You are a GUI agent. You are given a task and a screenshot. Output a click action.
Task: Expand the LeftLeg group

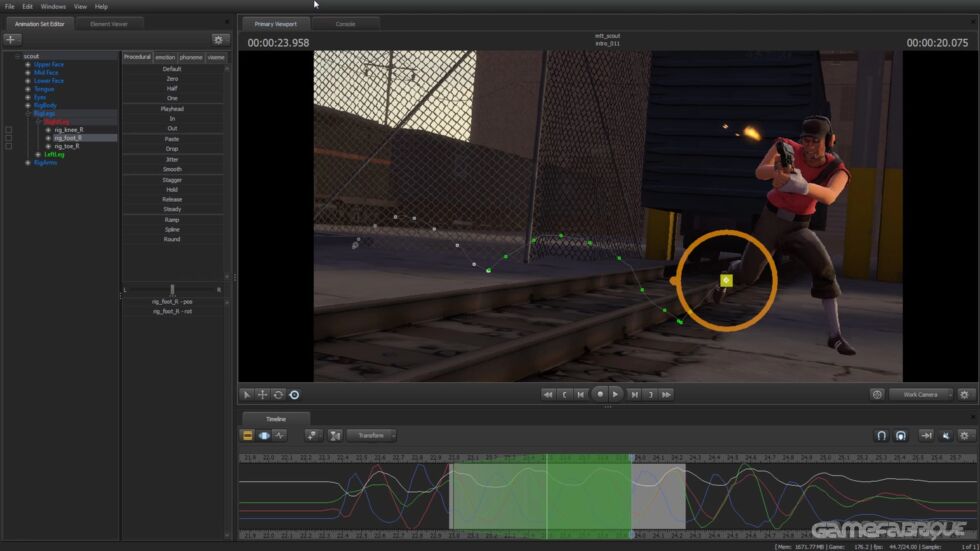38,154
